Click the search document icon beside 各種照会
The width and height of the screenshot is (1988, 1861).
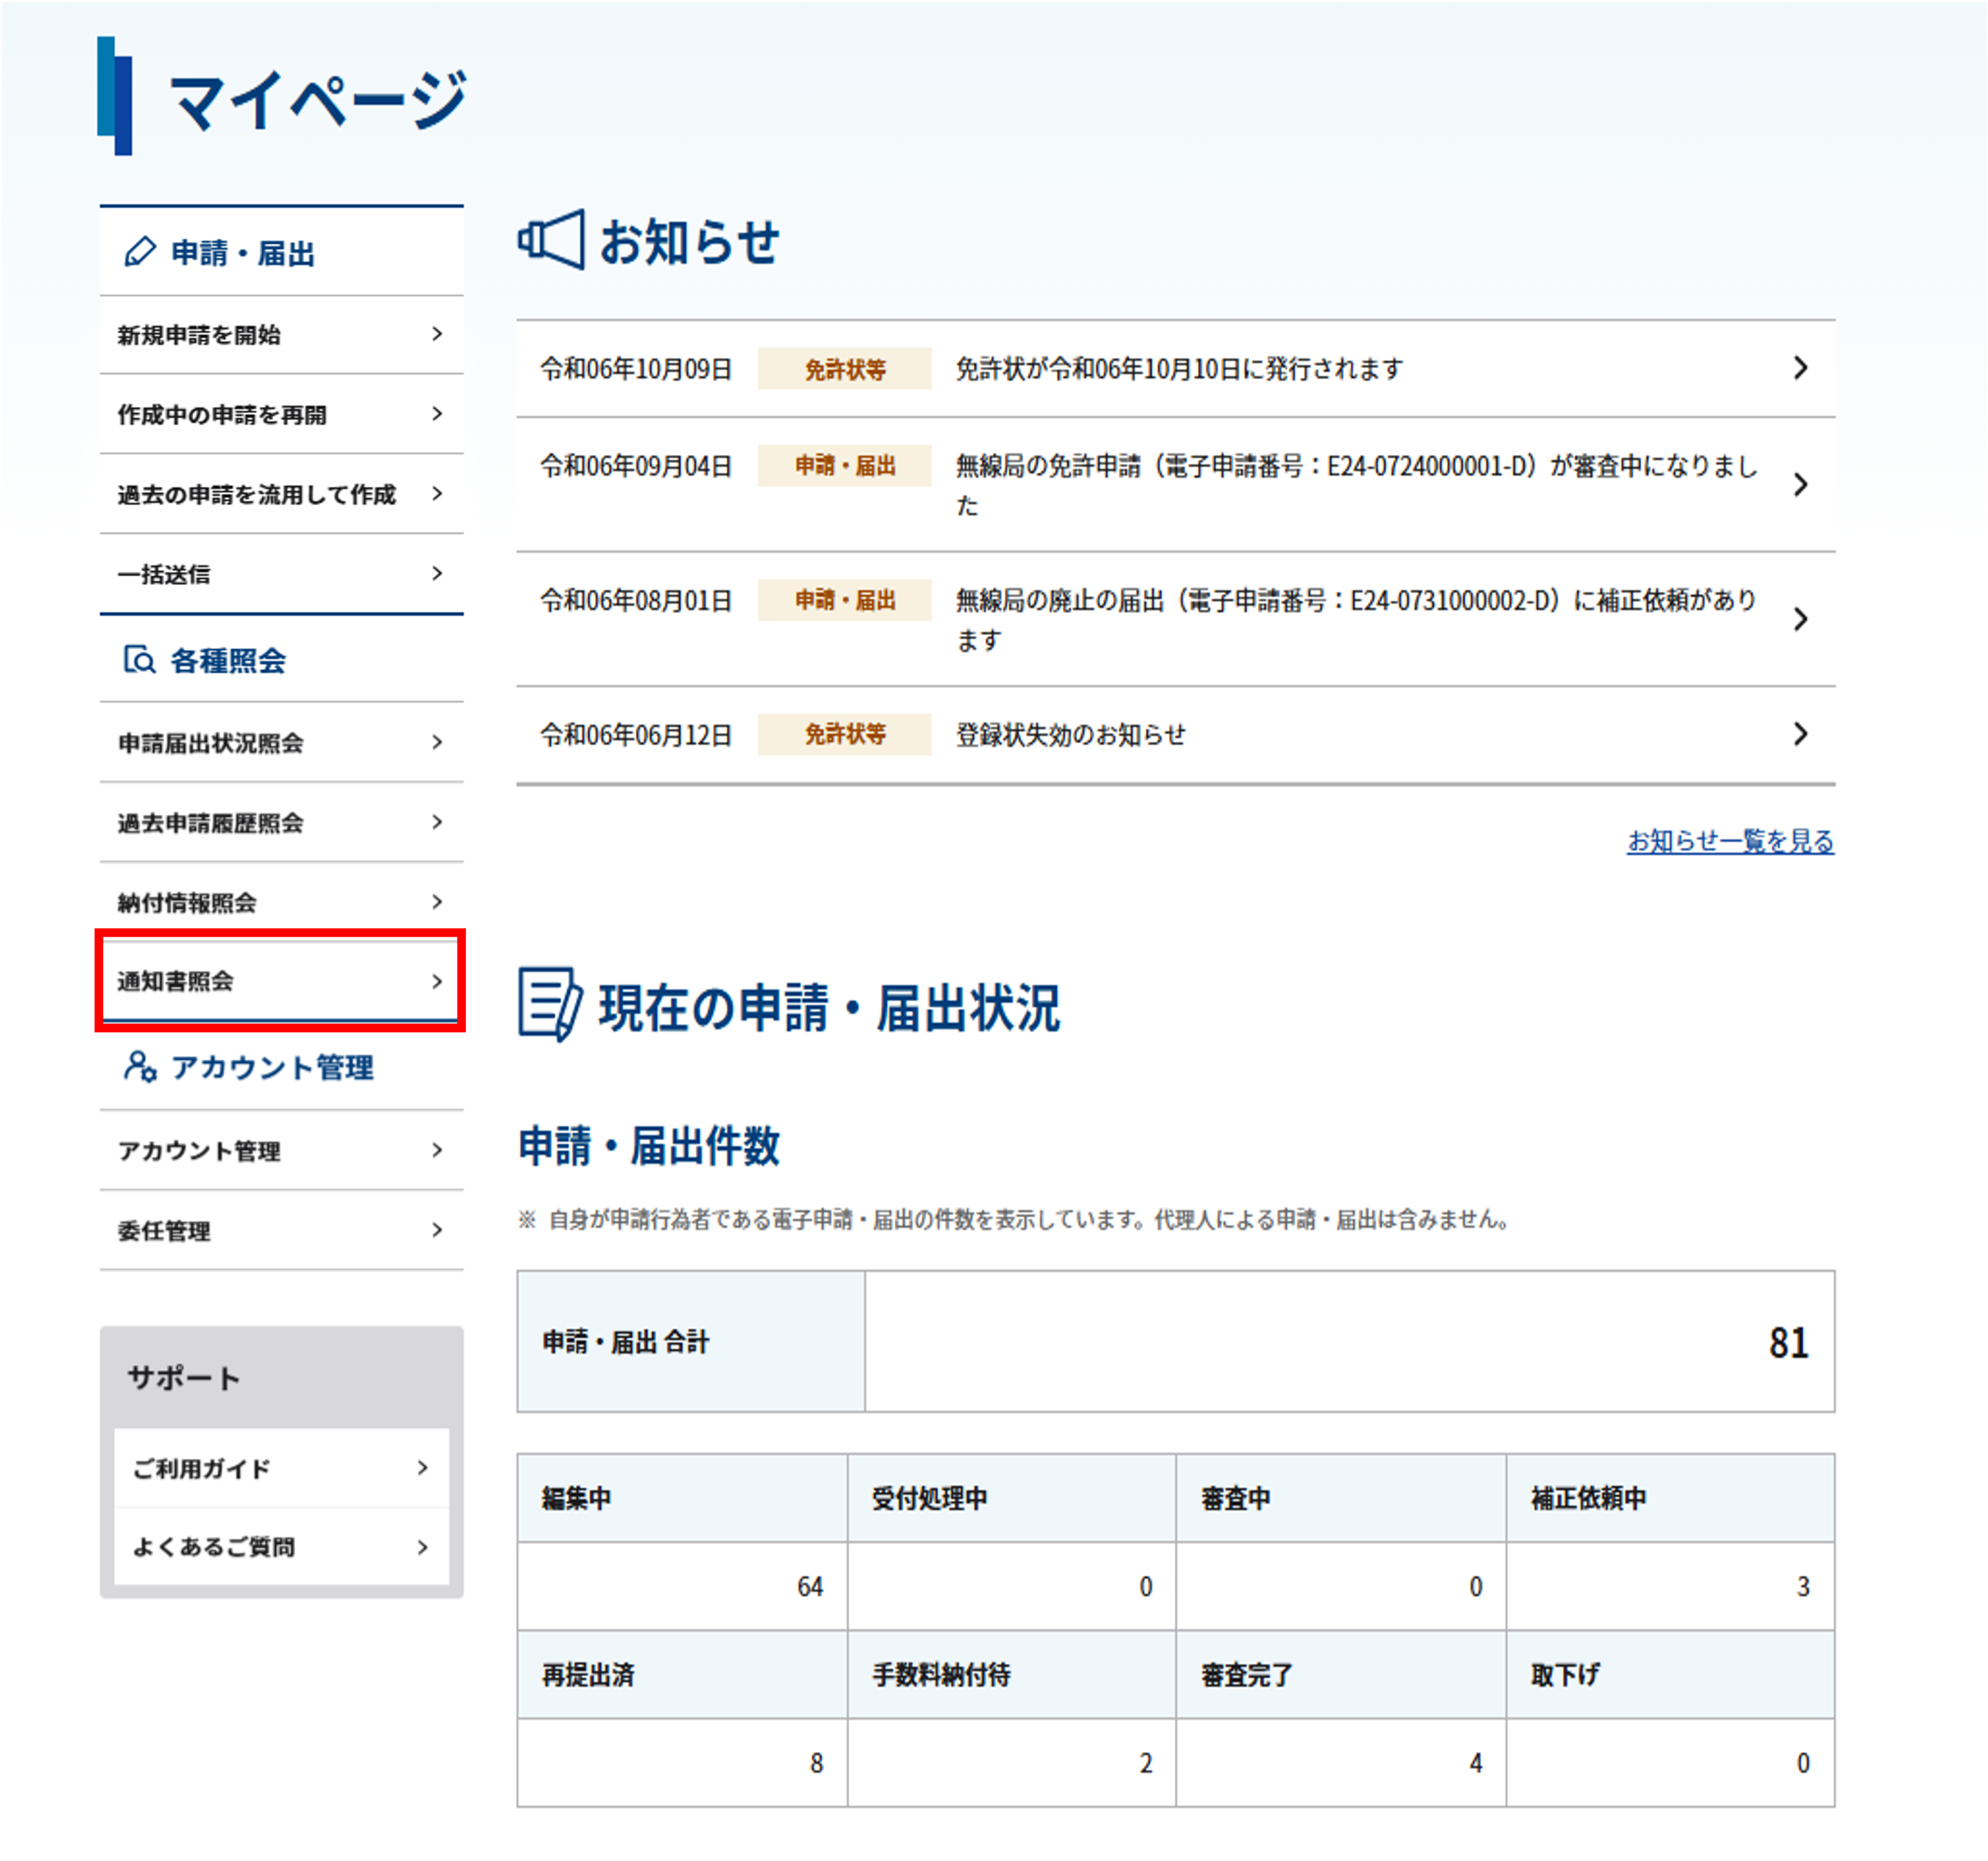pos(139,660)
